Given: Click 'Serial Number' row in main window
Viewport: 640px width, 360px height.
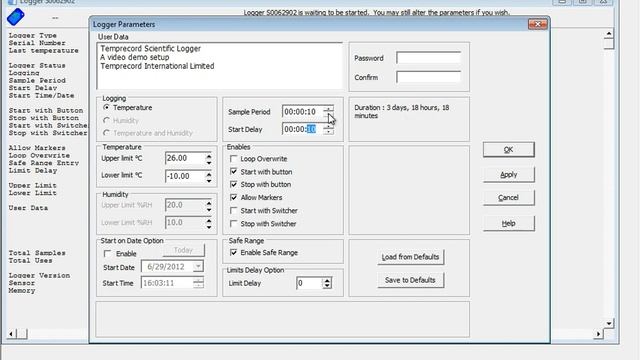Looking at the screenshot, I should click(x=37, y=43).
